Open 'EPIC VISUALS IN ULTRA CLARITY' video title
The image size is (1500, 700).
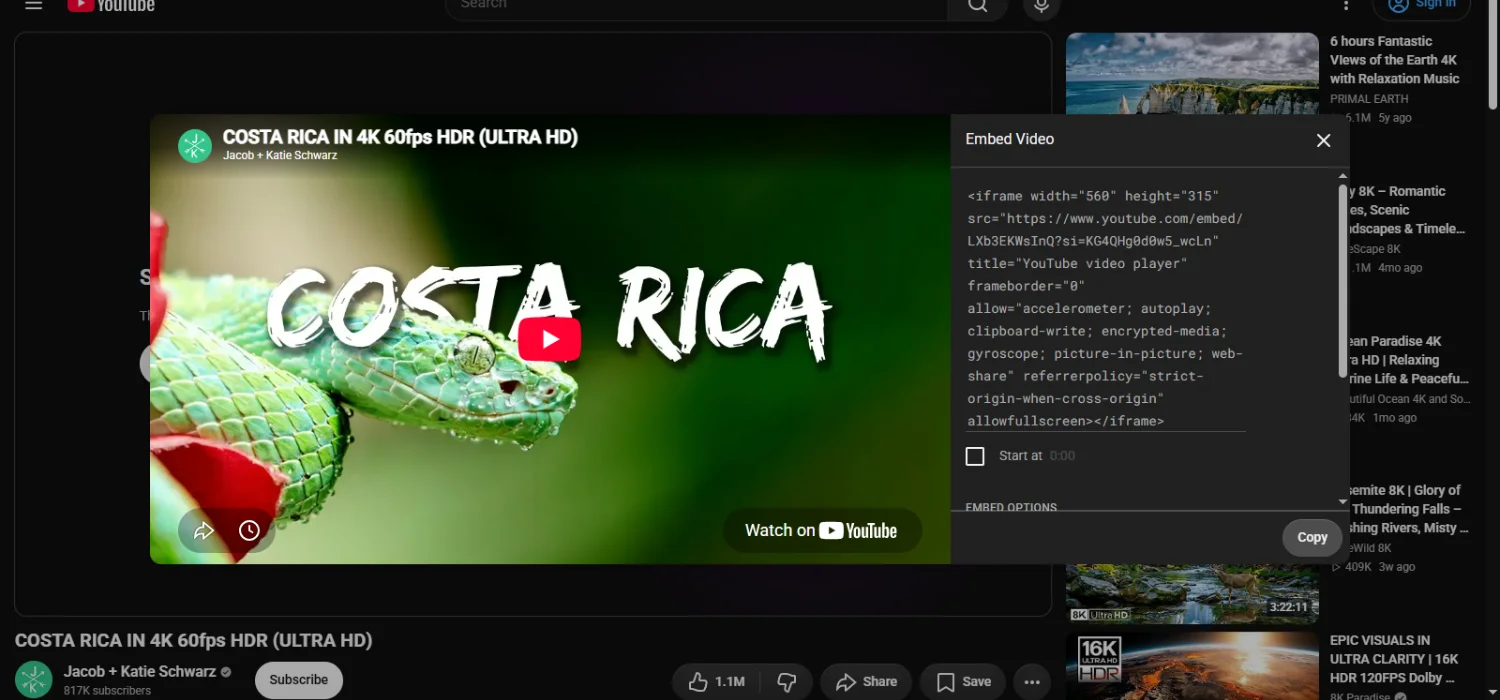(x=1394, y=659)
